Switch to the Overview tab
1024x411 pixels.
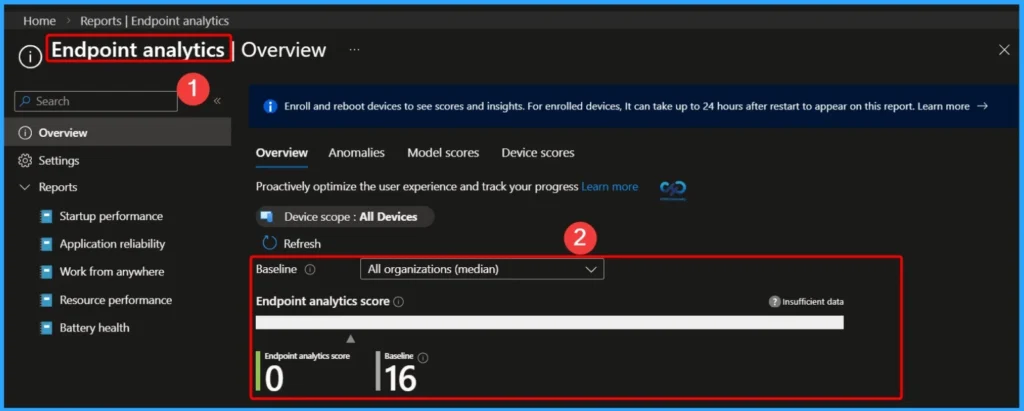point(281,153)
